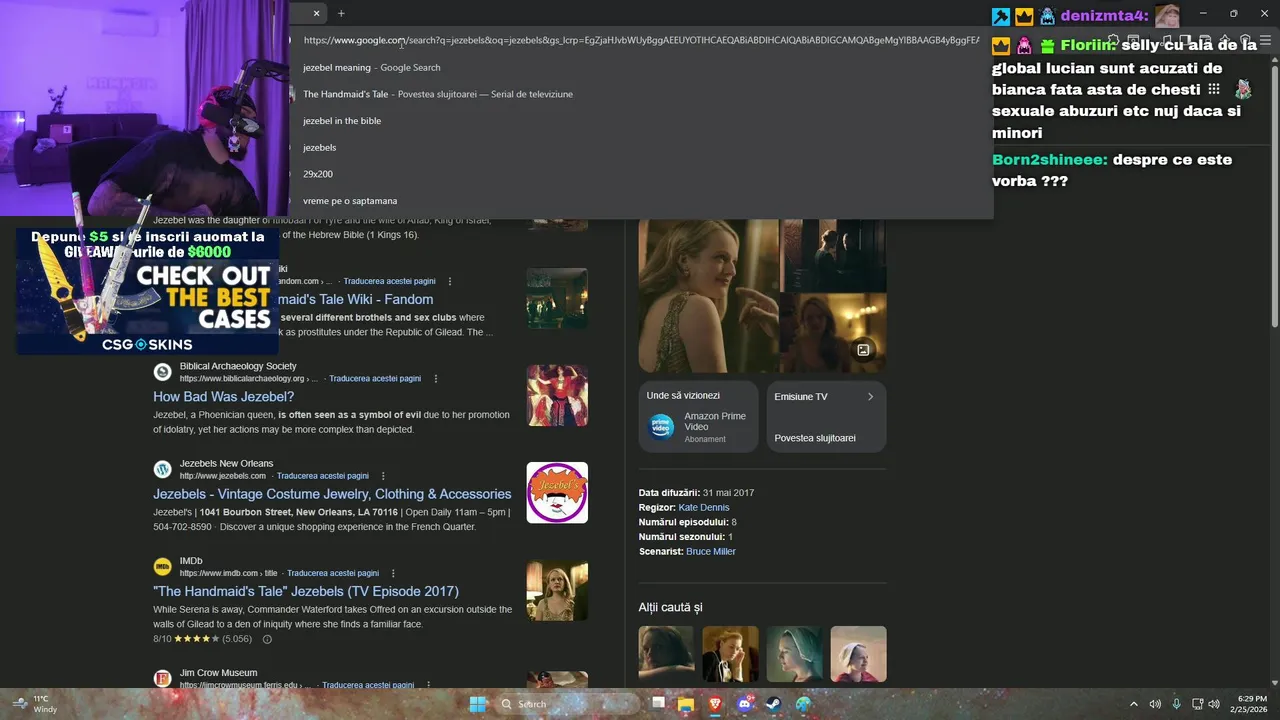Open third 'Alții caută și' thumbnail
The image size is (1280, 720).
[x=794, y=654]
